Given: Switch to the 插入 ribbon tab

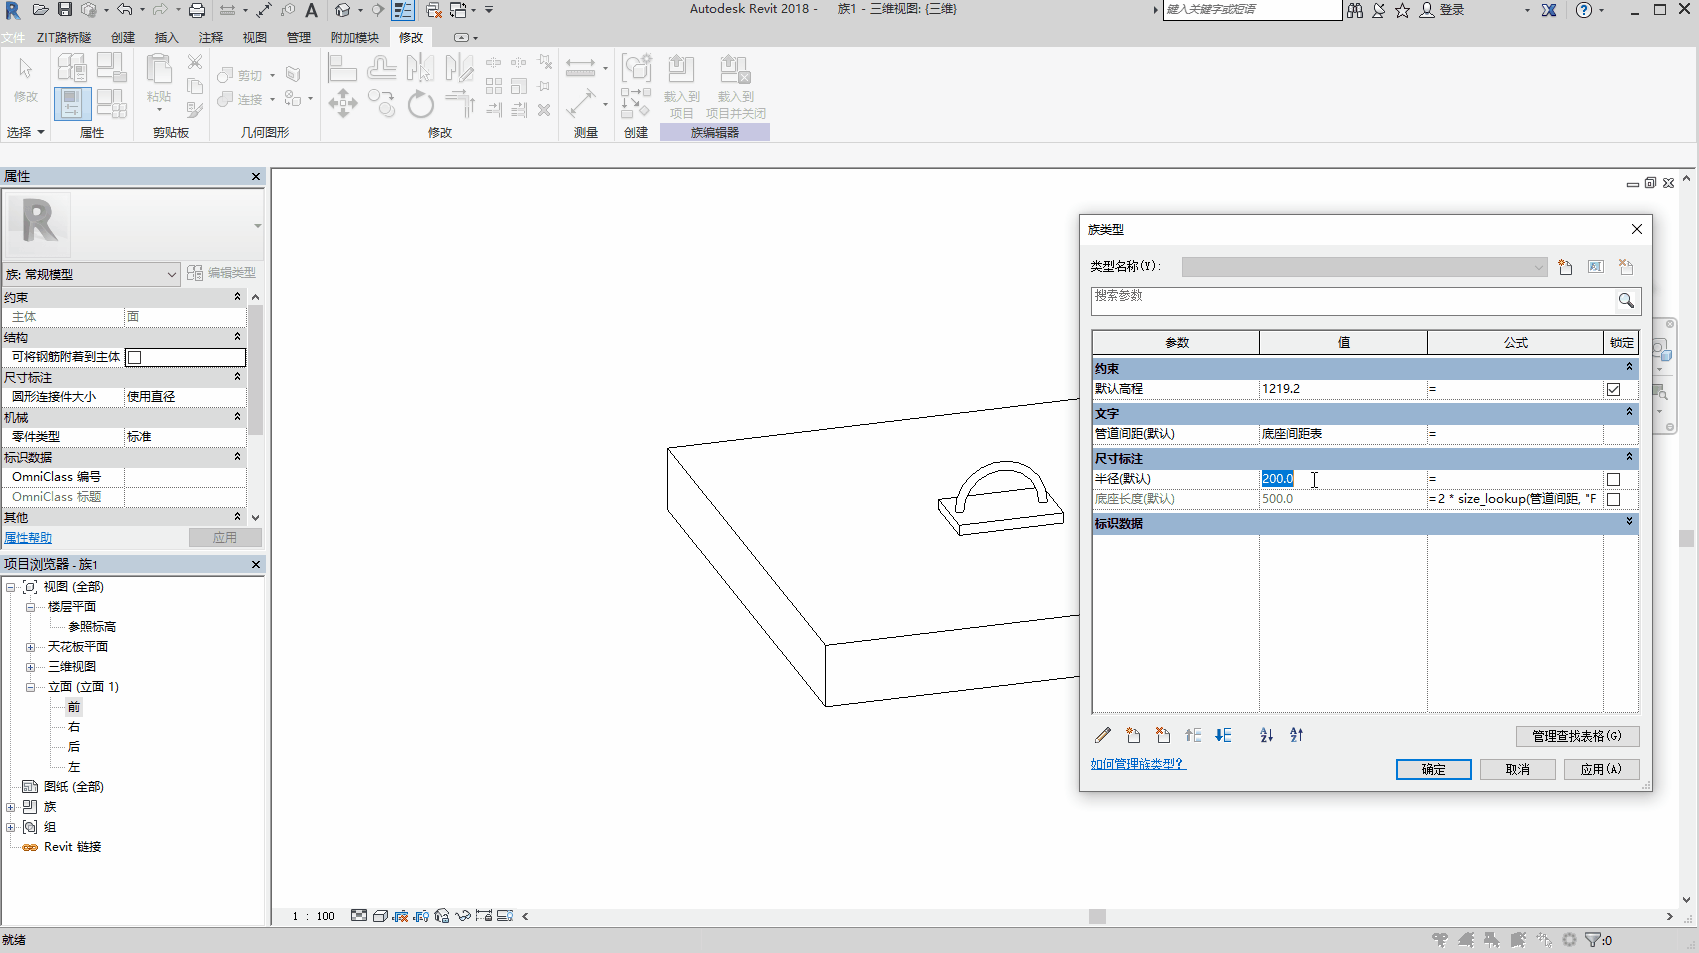Looking at the screenshot, I should pyautogui.click(x=166, y=37).
